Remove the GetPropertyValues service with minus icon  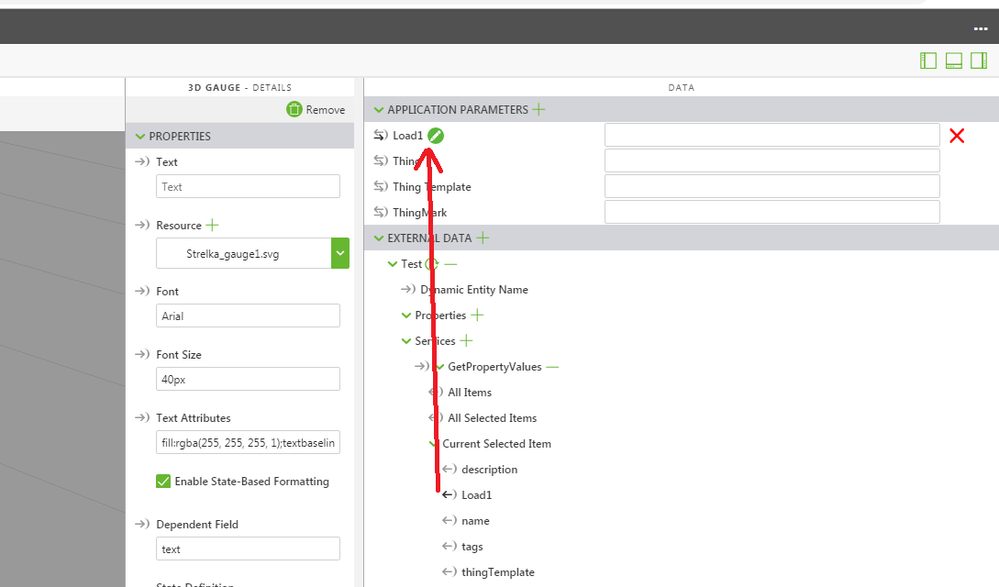tap(552, 367)
